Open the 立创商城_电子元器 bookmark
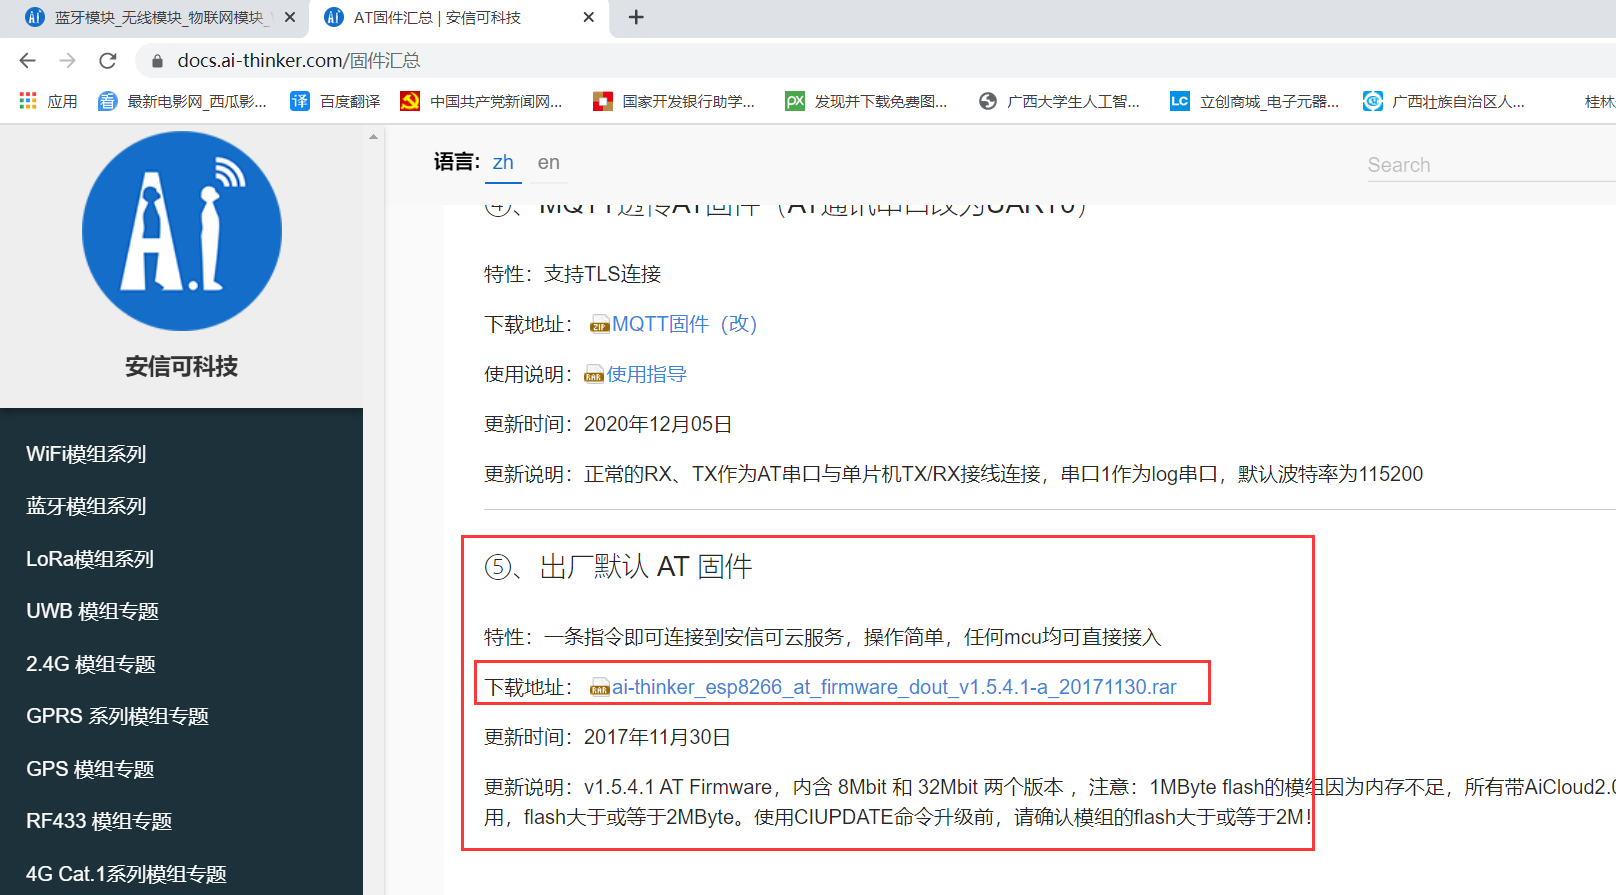 tap(1254, 101)
